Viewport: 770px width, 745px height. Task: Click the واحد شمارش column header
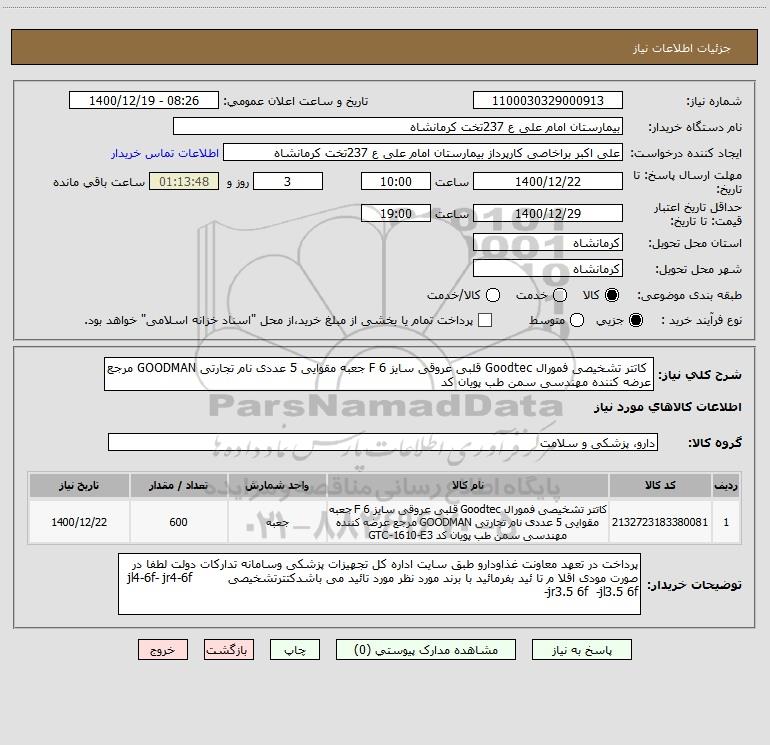(277, 485)
